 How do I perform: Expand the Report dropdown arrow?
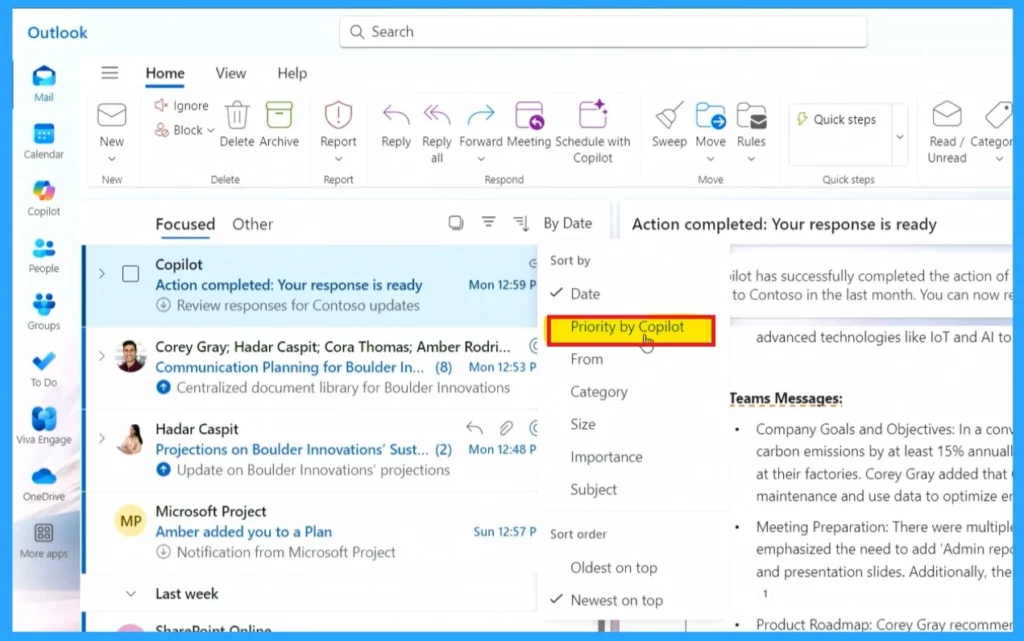click(338, 159)
